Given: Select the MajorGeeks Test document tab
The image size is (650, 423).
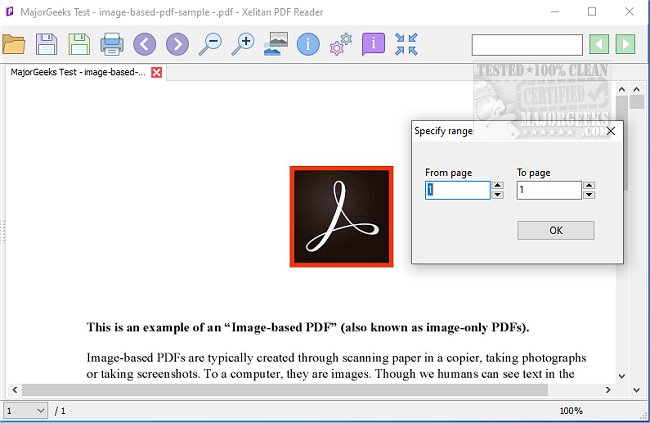Looking at the screenshot, I should pos(78,72).
